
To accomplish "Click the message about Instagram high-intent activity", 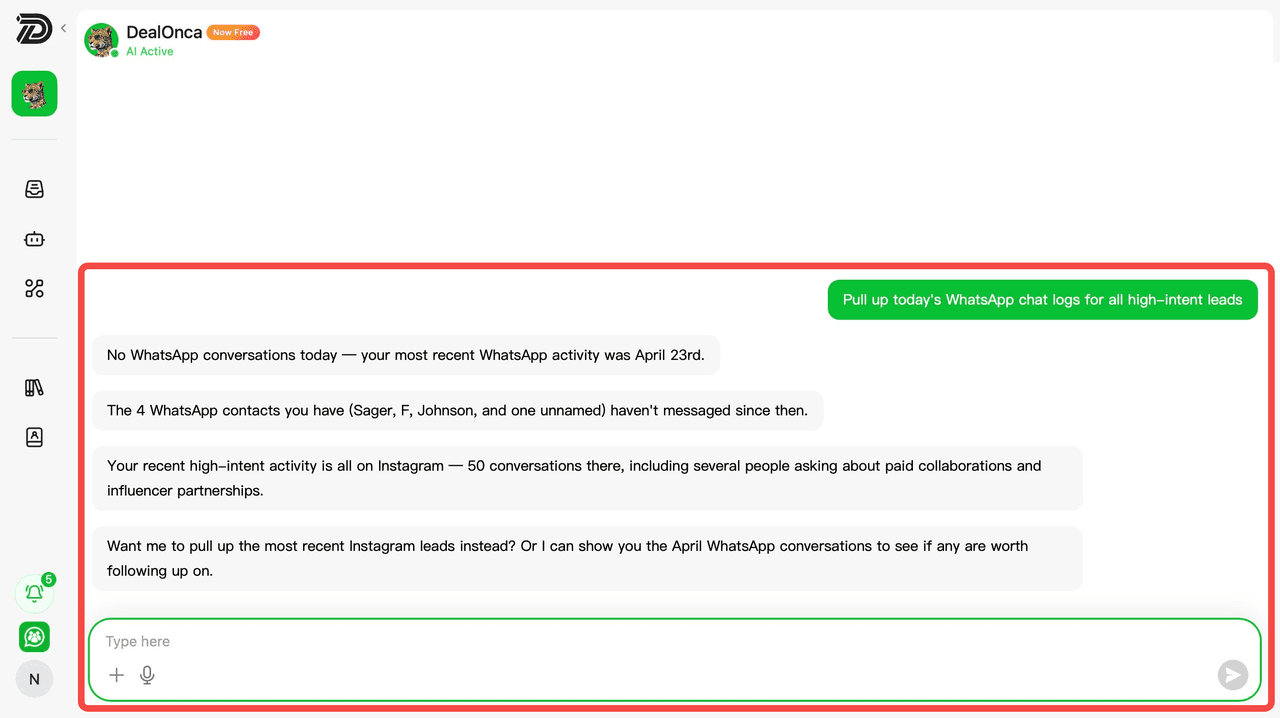I will click(587, 478).
